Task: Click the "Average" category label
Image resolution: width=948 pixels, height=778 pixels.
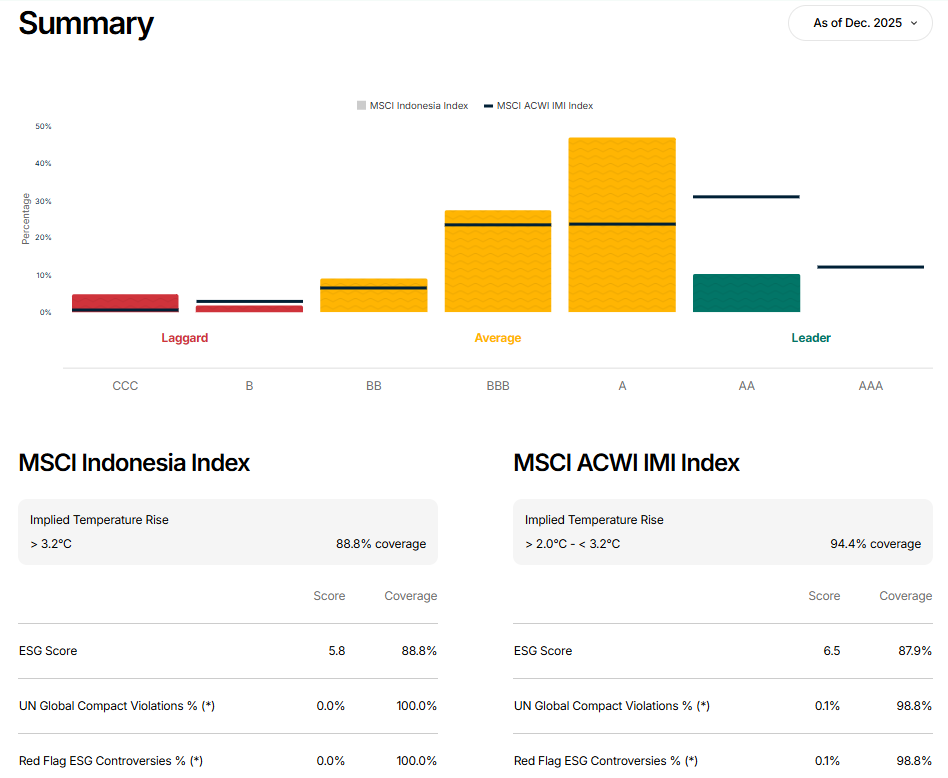Action: click(x=498, y=338)
